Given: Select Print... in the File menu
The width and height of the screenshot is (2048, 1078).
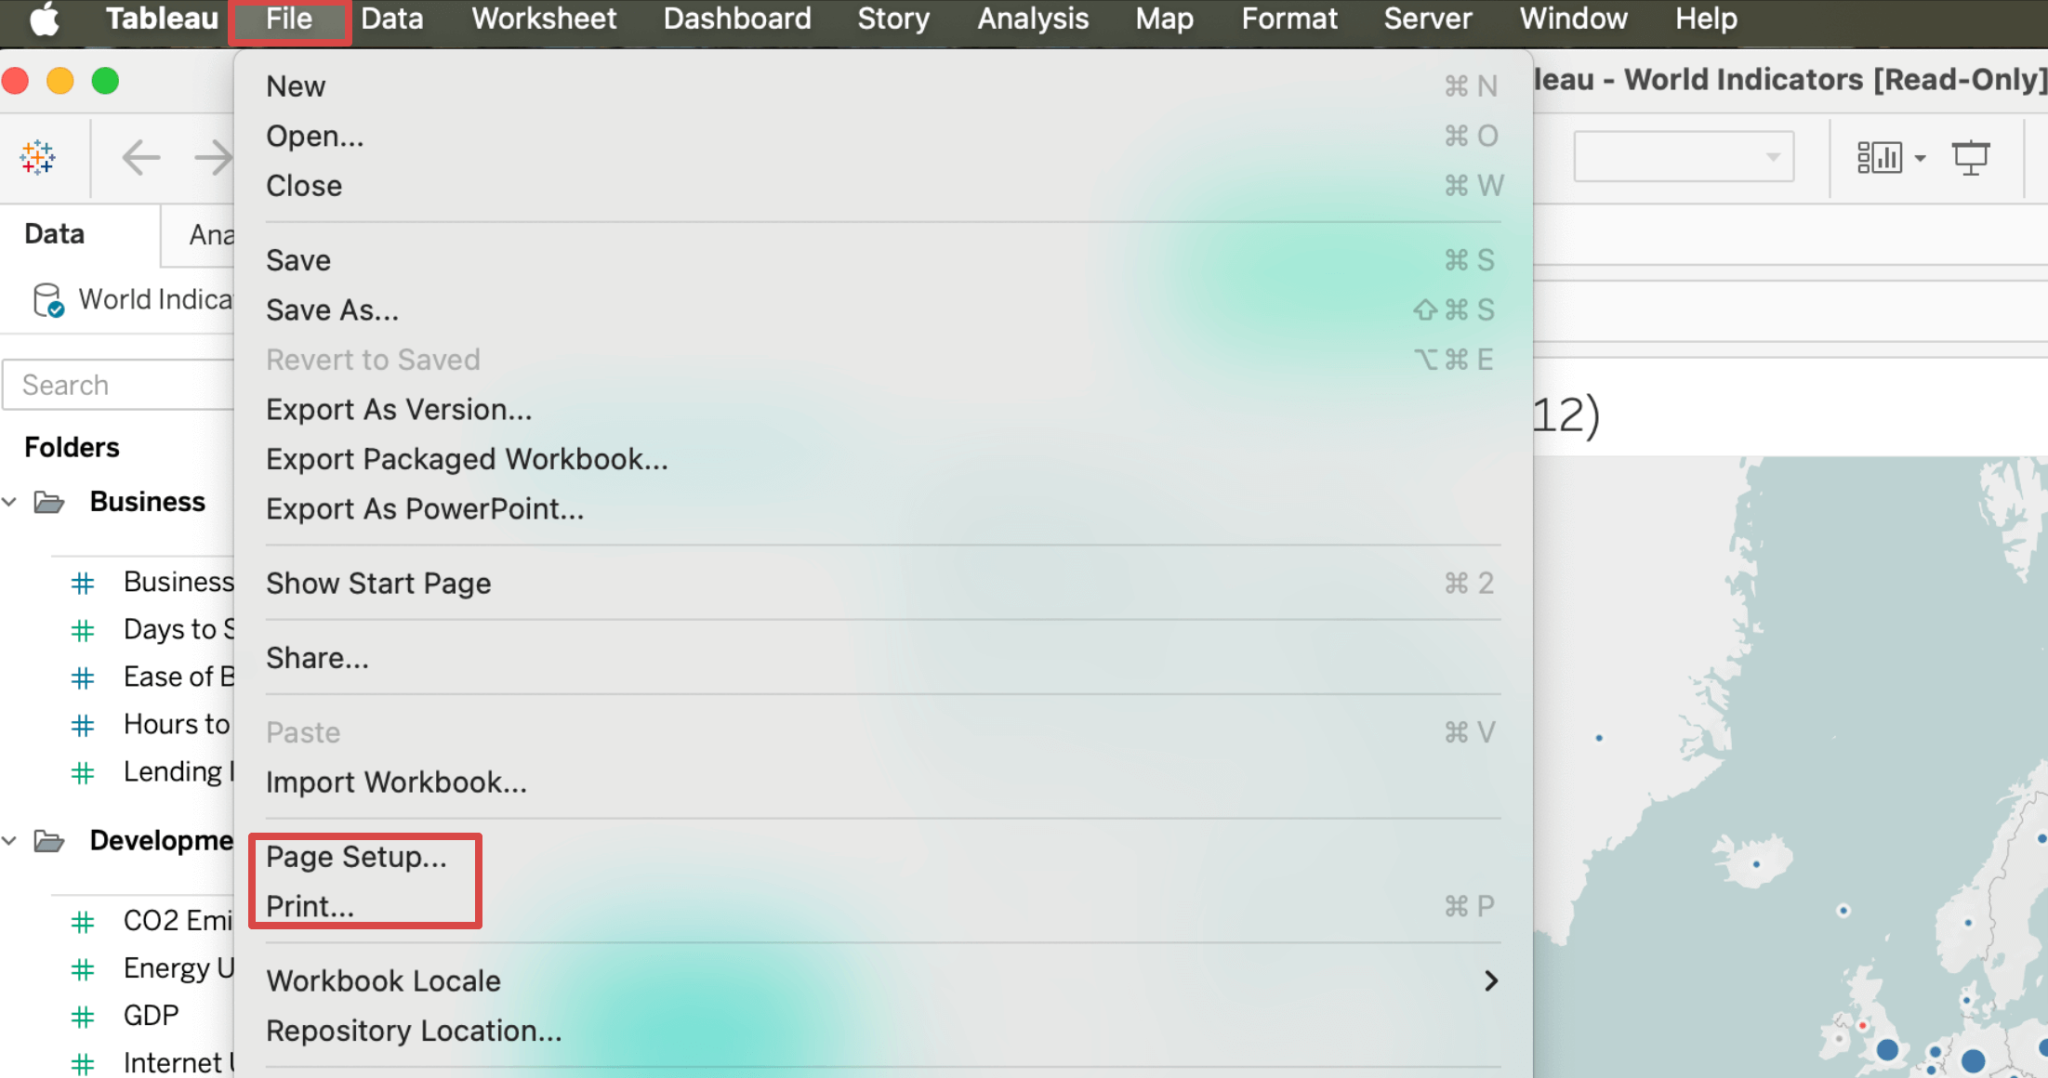Looking at the screenshot, I should pos(310,906).
